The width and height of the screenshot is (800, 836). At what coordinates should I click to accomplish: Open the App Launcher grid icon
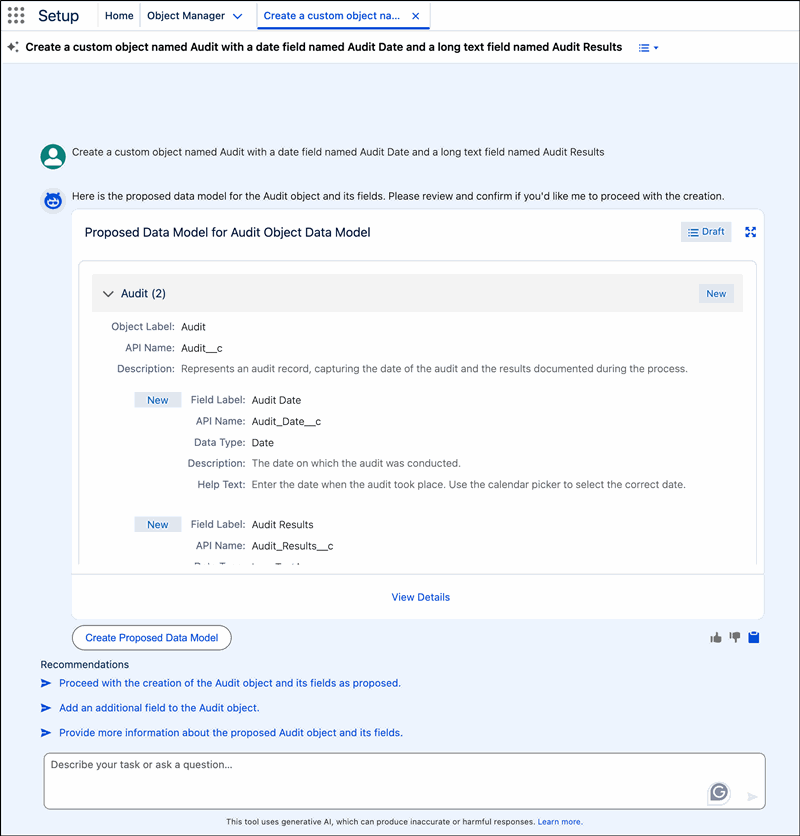point(16,16)
